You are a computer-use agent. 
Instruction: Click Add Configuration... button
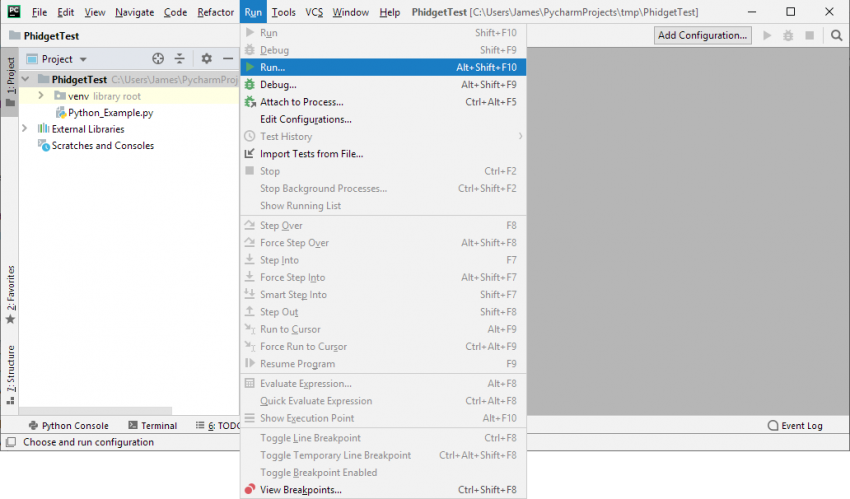703,35
